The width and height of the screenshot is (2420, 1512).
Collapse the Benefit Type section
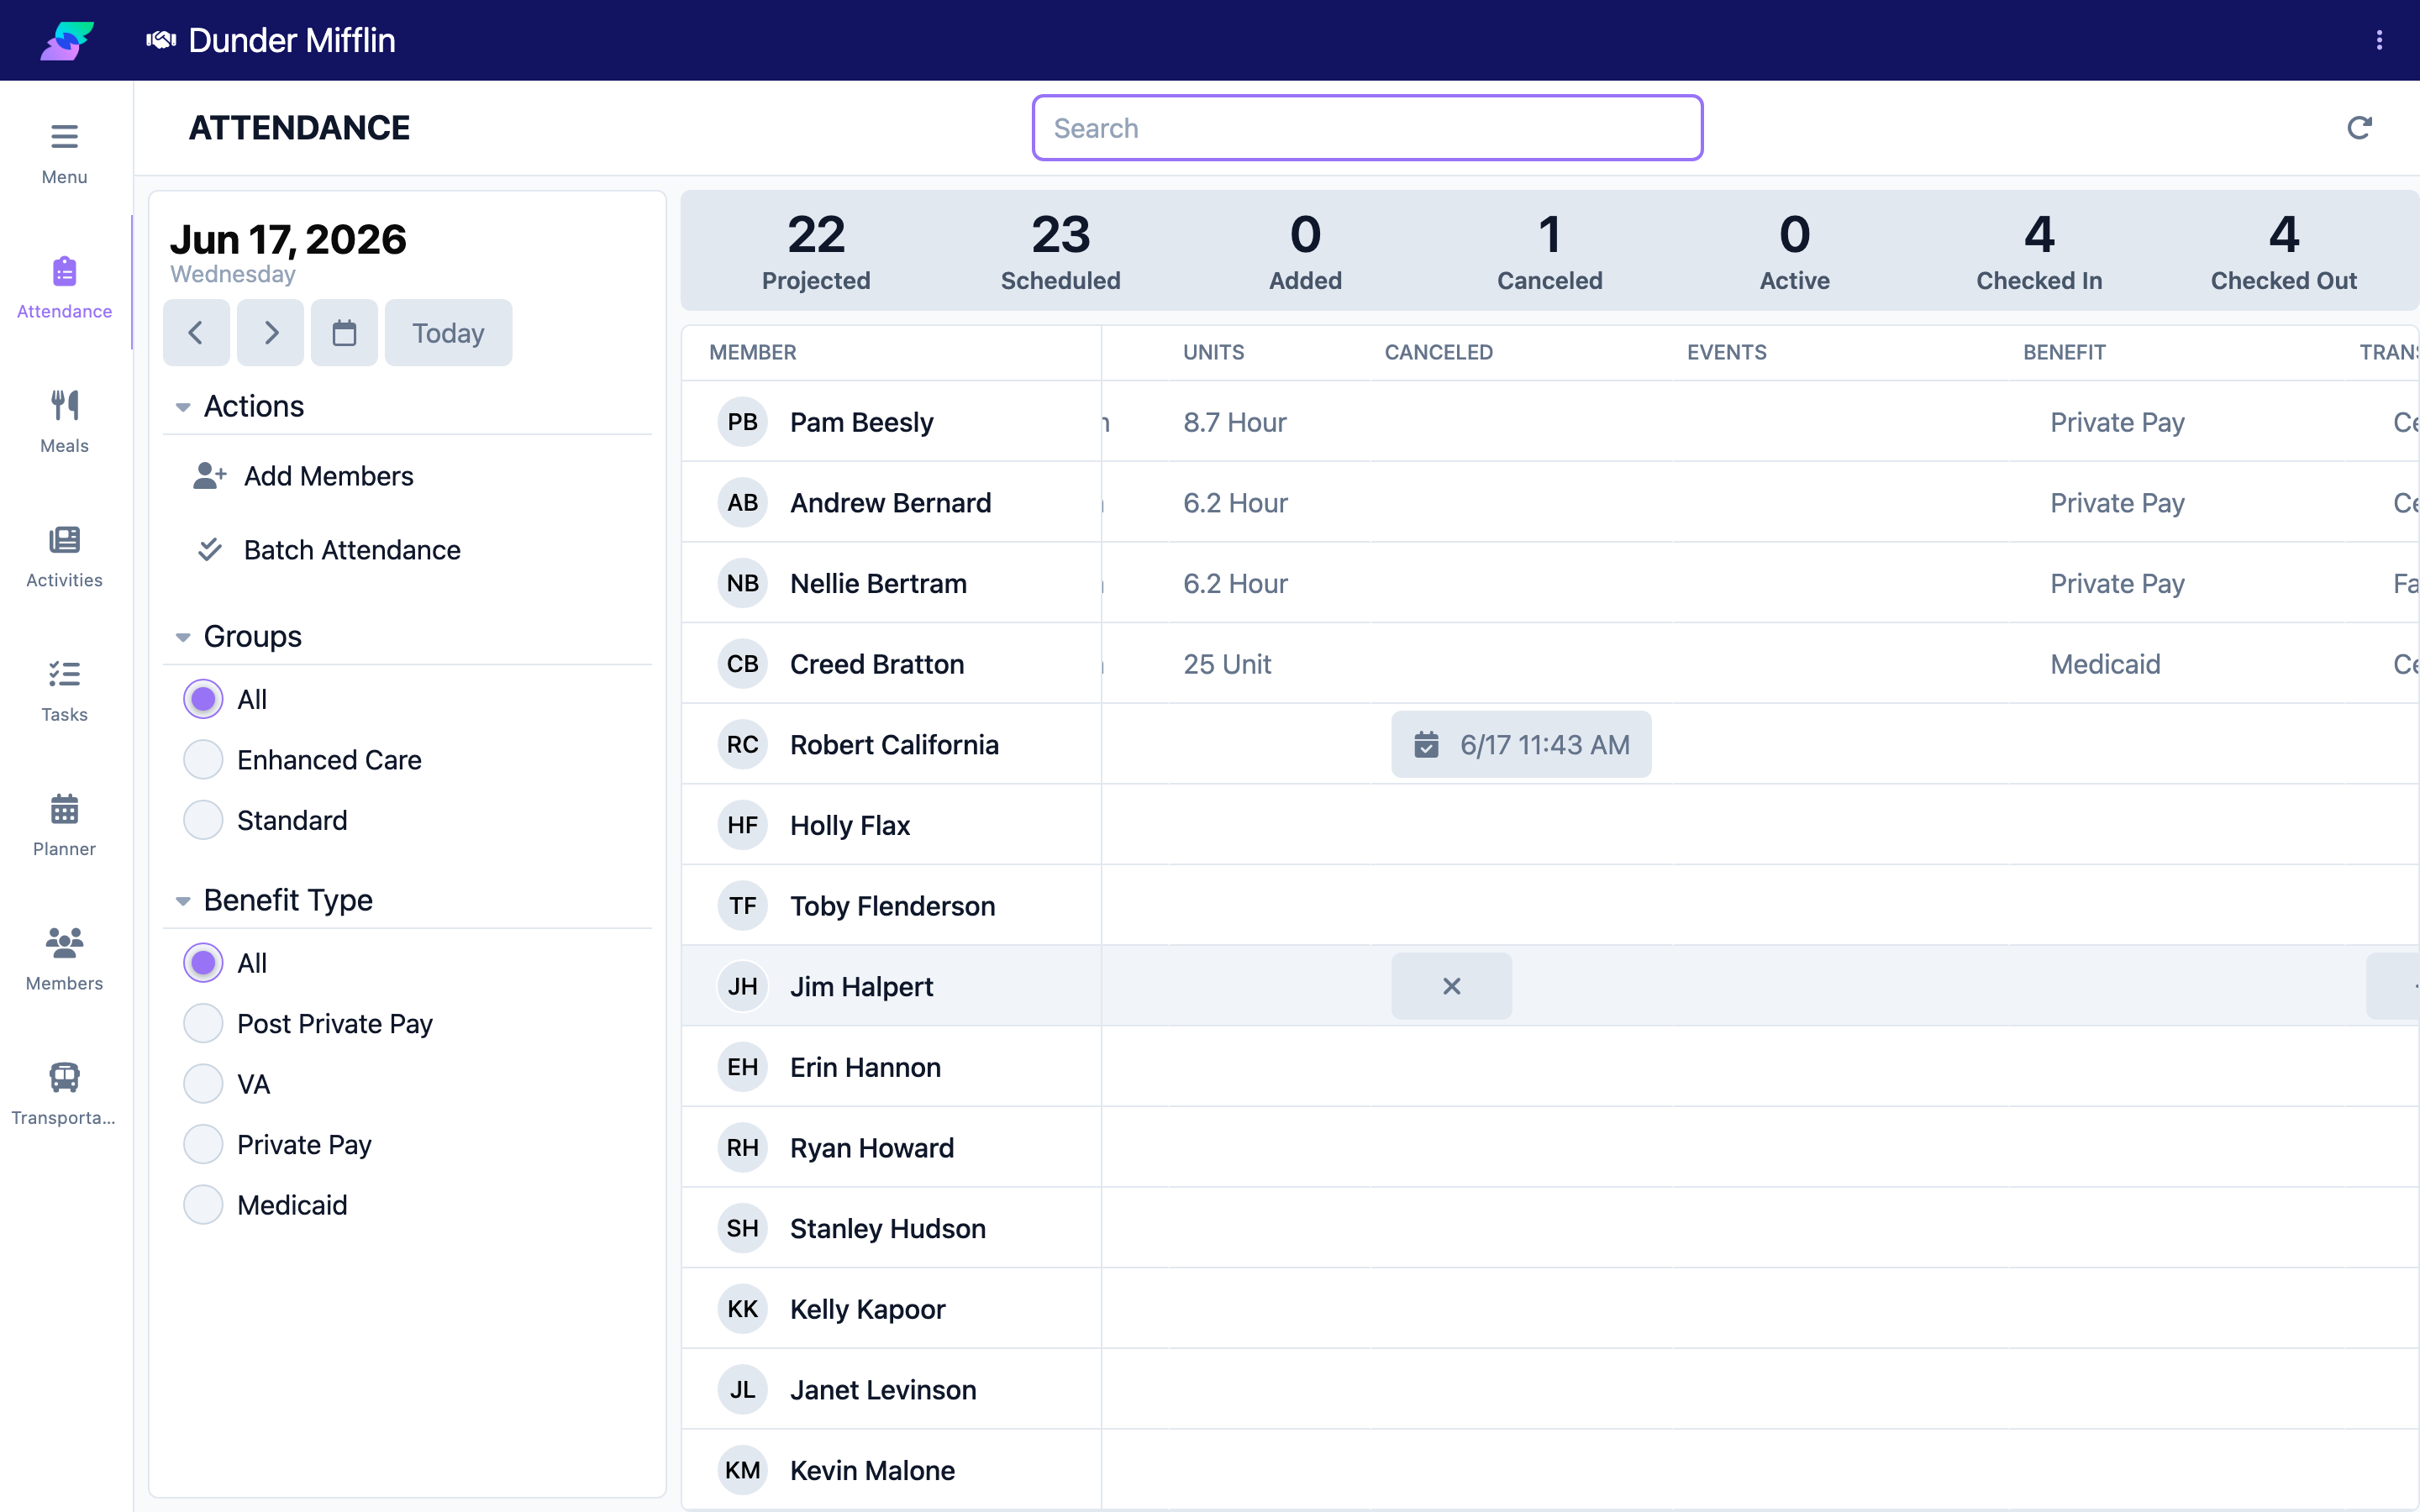click(183, 901)
